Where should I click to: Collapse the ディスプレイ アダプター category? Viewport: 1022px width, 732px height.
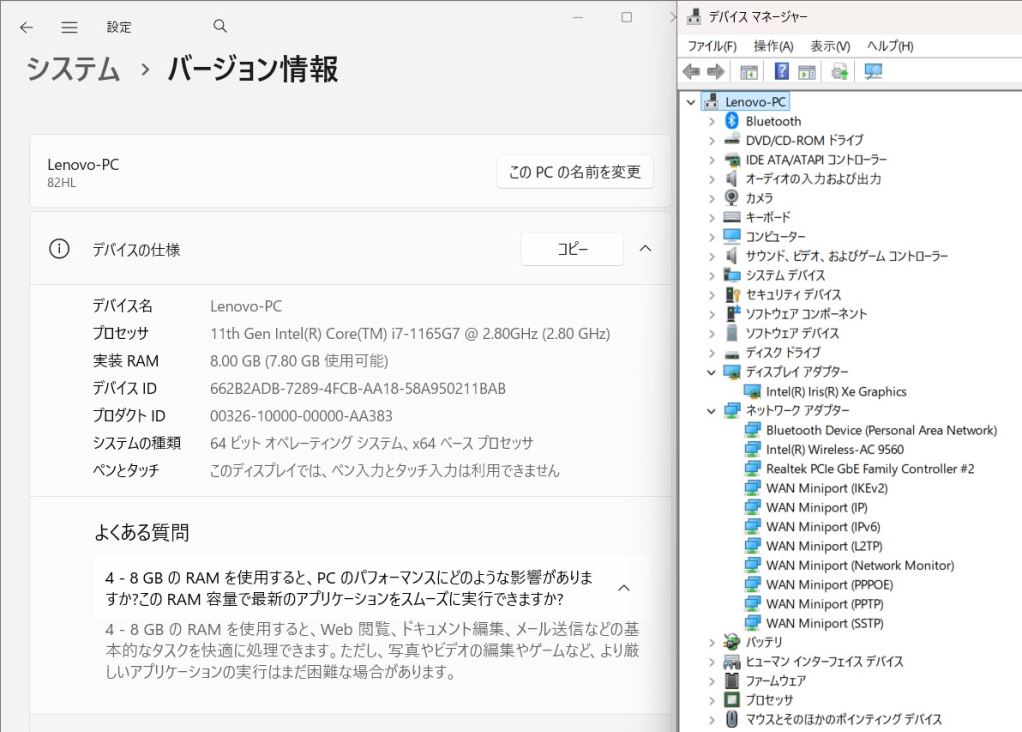coord(712,372)
